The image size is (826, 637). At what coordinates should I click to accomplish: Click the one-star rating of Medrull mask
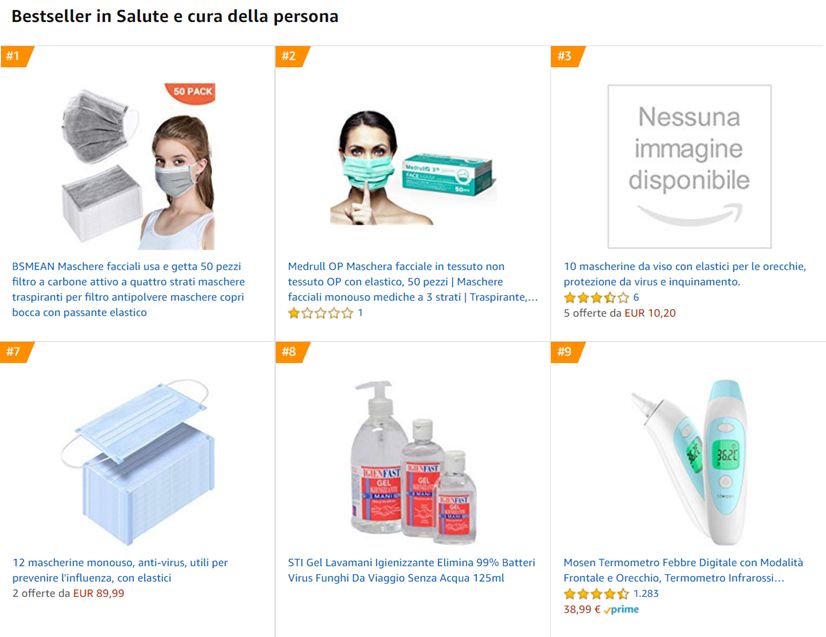(320, 313)
